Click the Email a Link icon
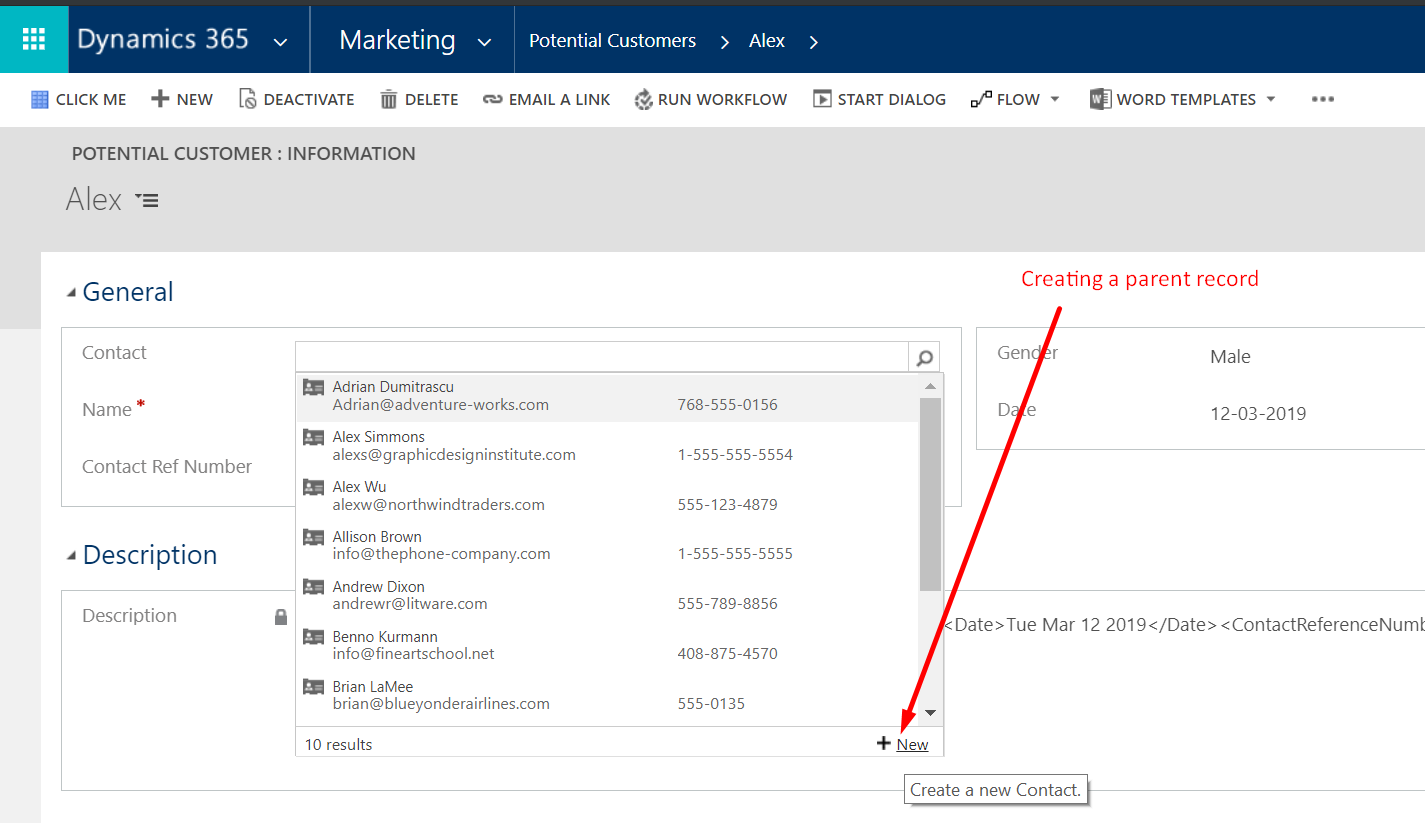Image resolution: width=1425 pixels, height=823 pixels. (x=492, y=100)
